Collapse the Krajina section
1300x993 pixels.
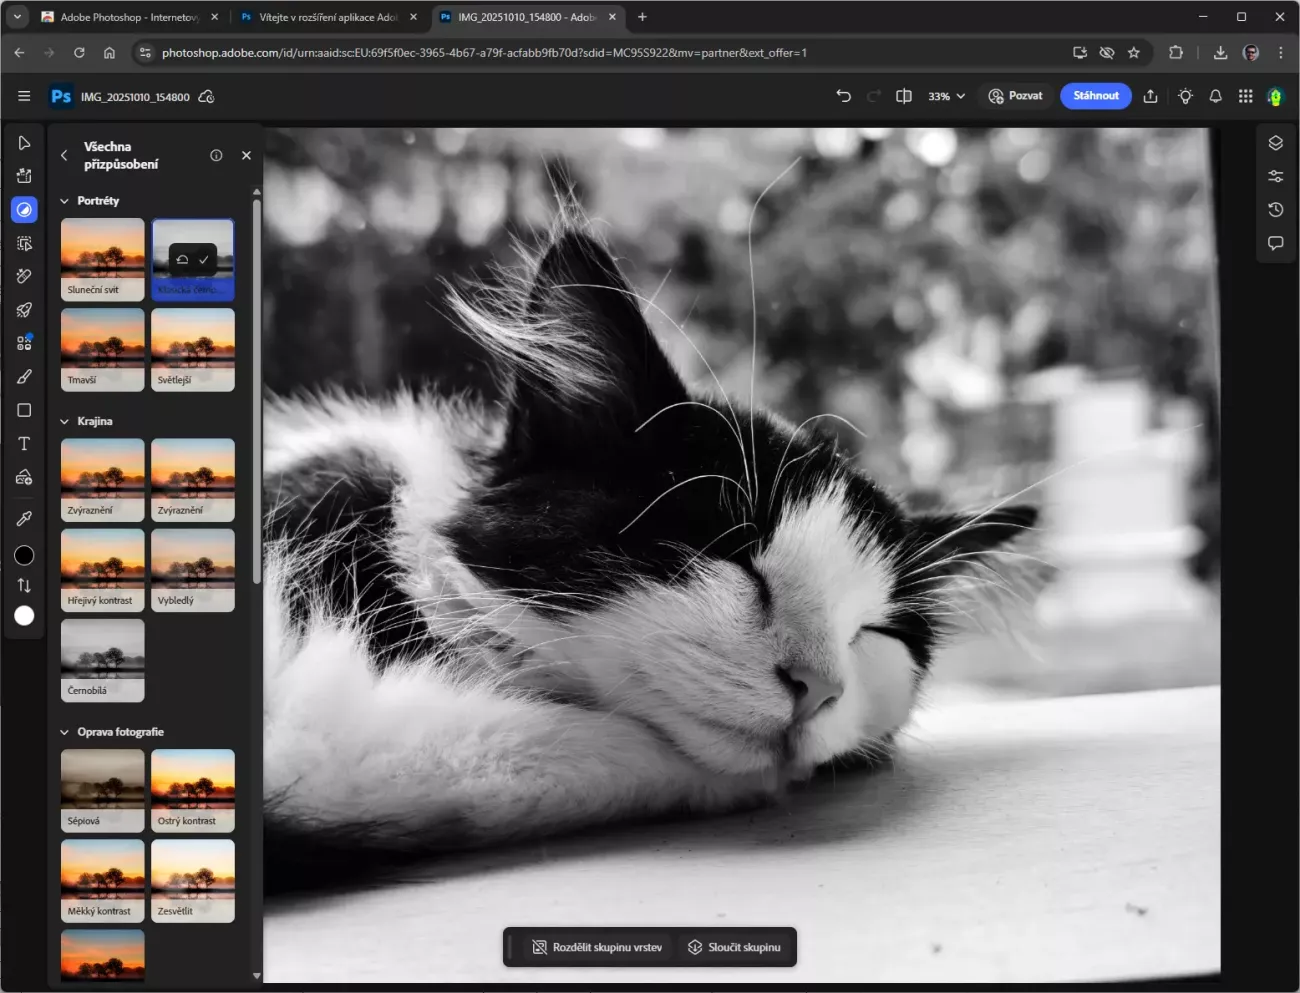[x=65, y=422]
